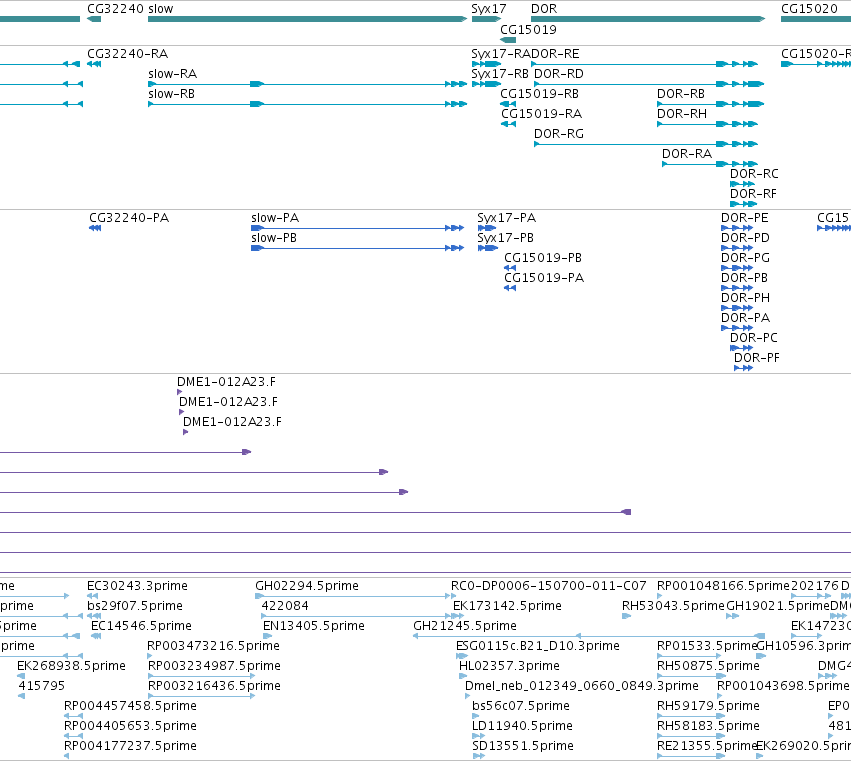Click protein CG15019-PA
The height and width of the screenshot is (761, 851).
click(x=510, y=288)
